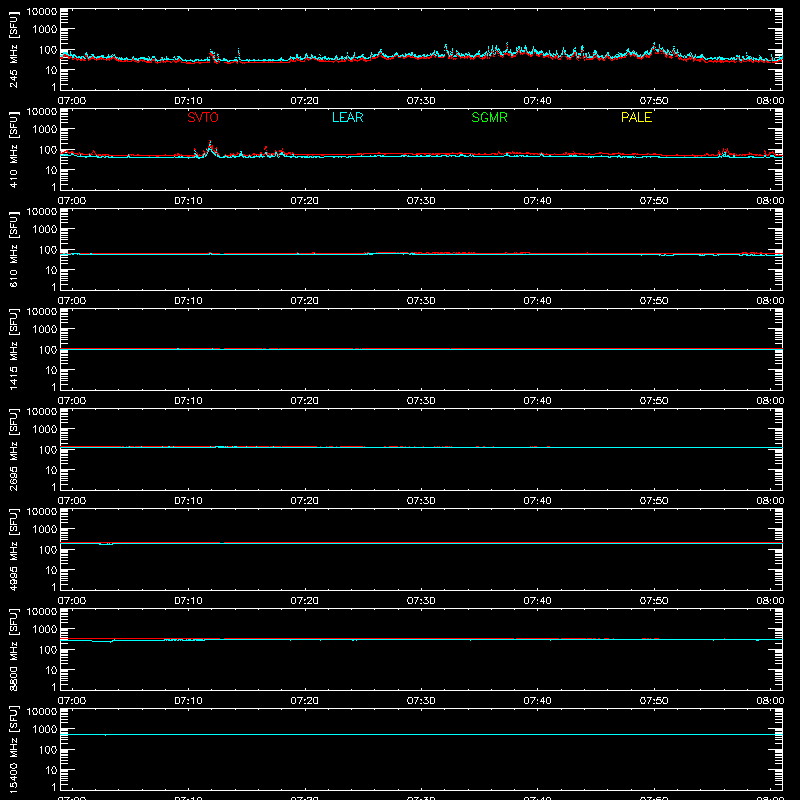Image resolution: width=800 pixels, height=800 pixels.
Task: Click 07:30 tick label below 1415 MHz plot
Action: pos(421,401)
